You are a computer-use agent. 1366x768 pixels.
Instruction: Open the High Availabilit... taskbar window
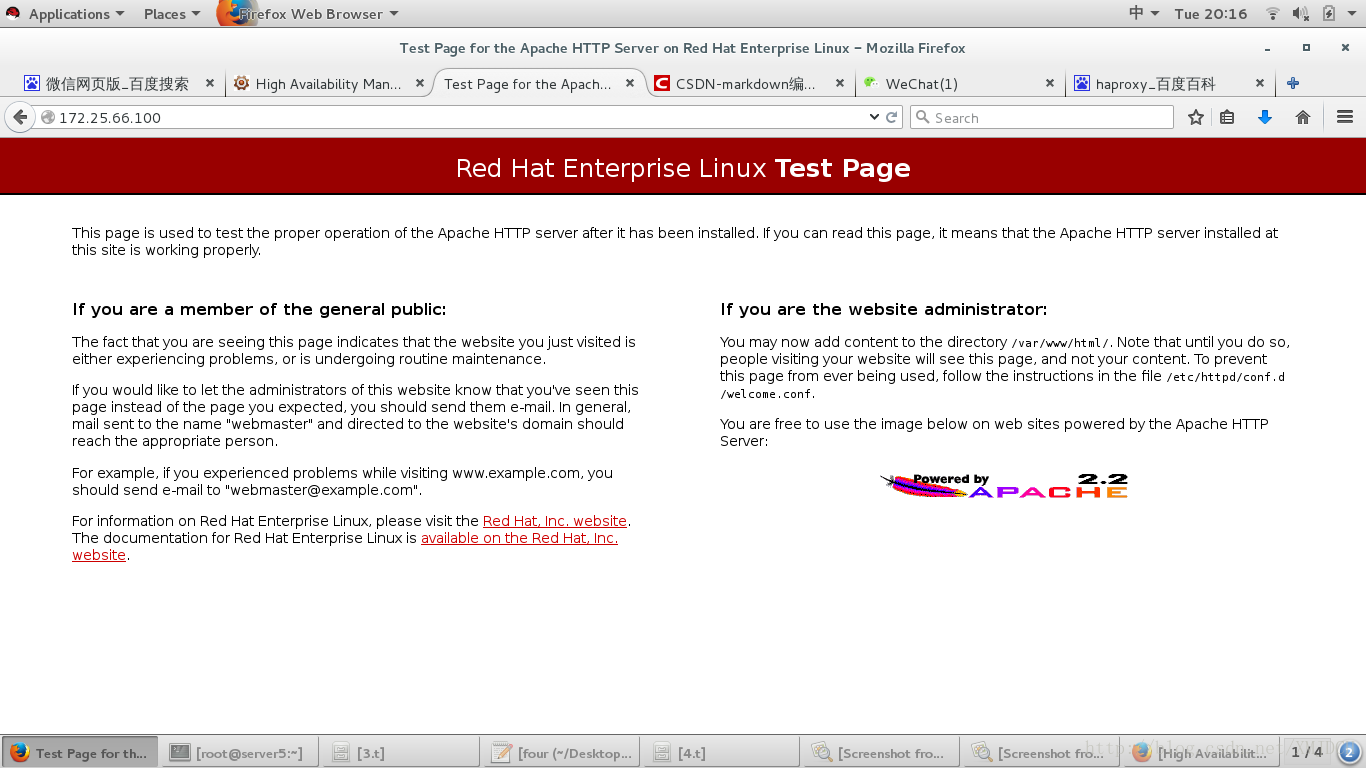(x=1201, y=752)
